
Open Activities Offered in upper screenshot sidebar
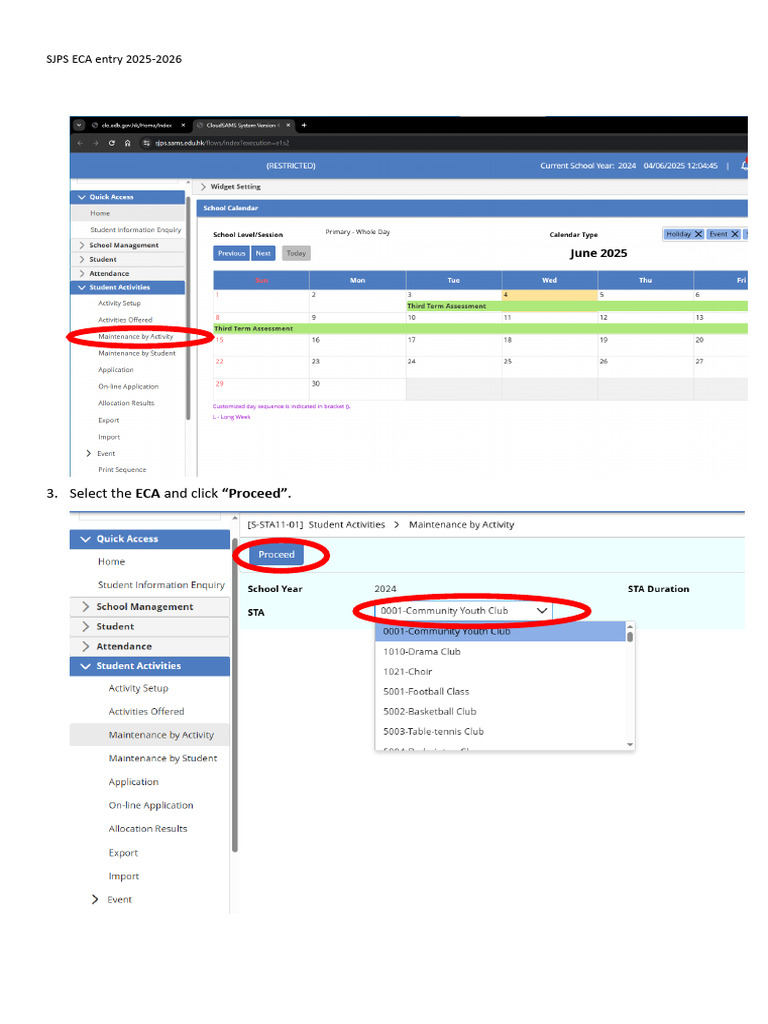pyautogui.click(x=125, y=320)
